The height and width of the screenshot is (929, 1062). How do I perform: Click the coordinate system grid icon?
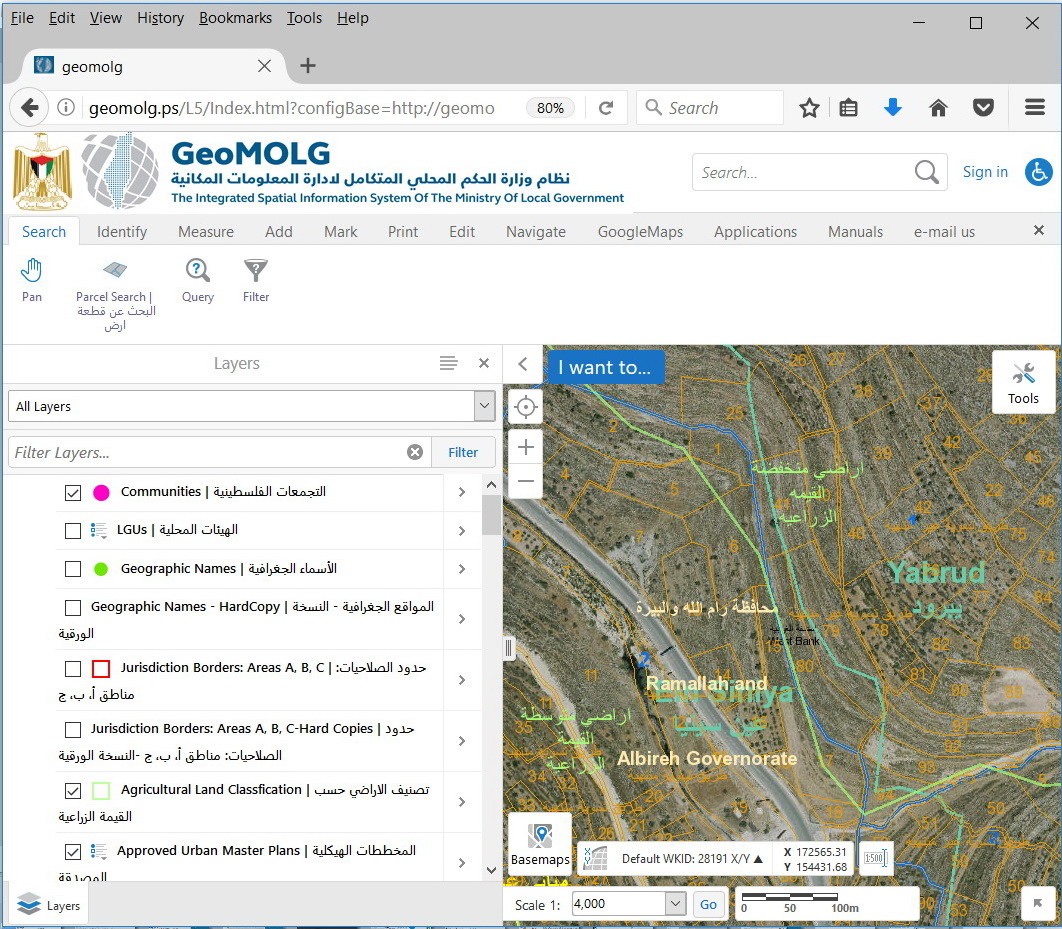(x=595, y=859)
